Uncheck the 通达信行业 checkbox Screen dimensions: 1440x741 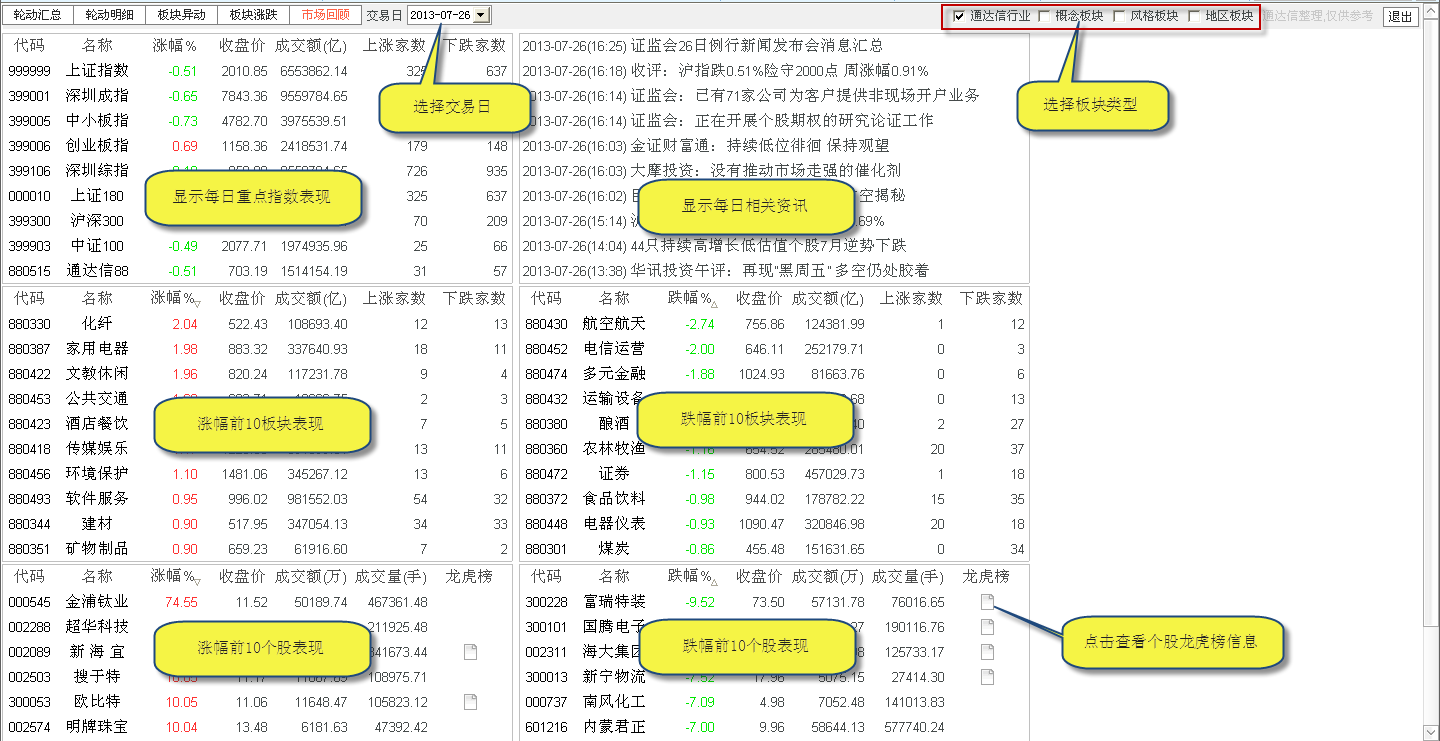click(959, 16)
